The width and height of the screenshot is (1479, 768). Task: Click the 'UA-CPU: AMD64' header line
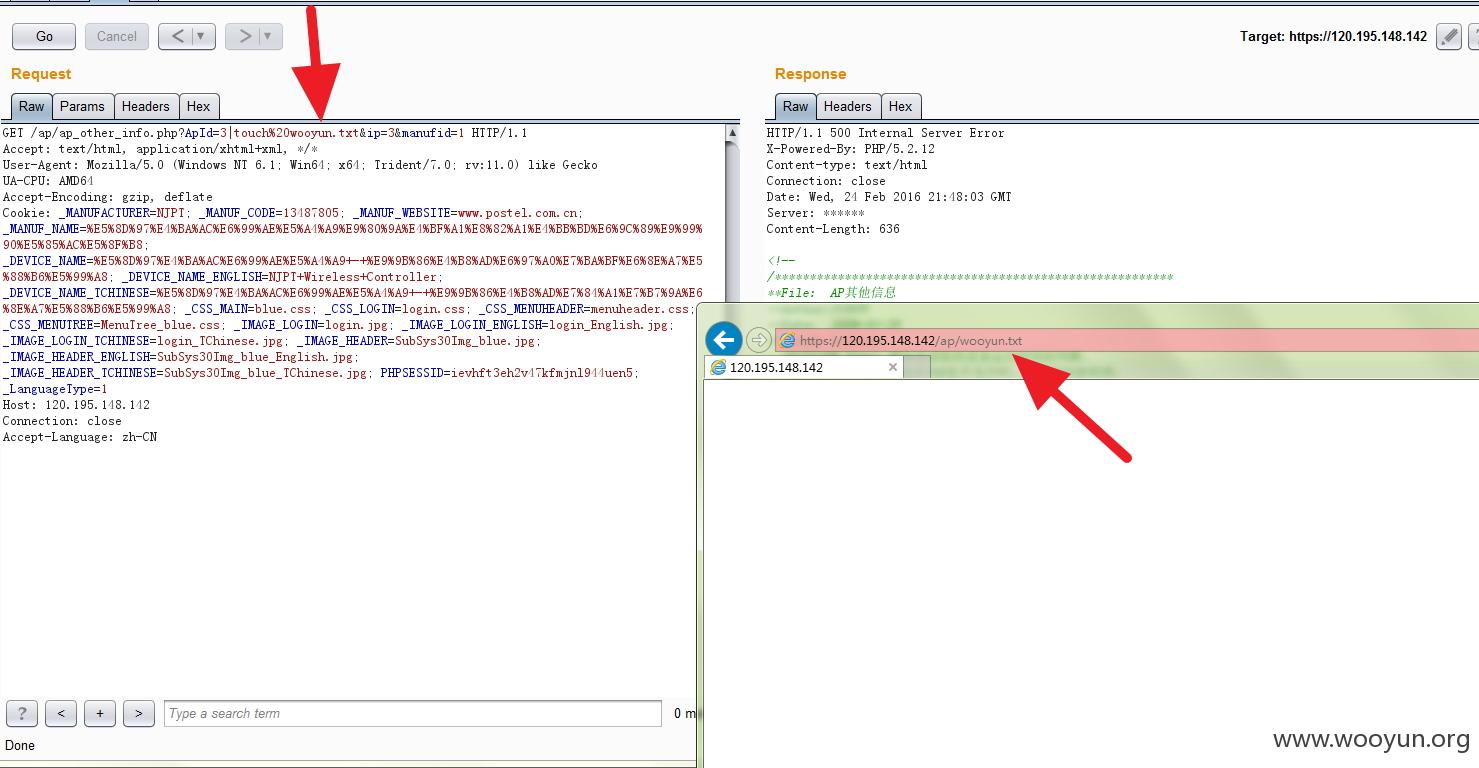[48, 181]
